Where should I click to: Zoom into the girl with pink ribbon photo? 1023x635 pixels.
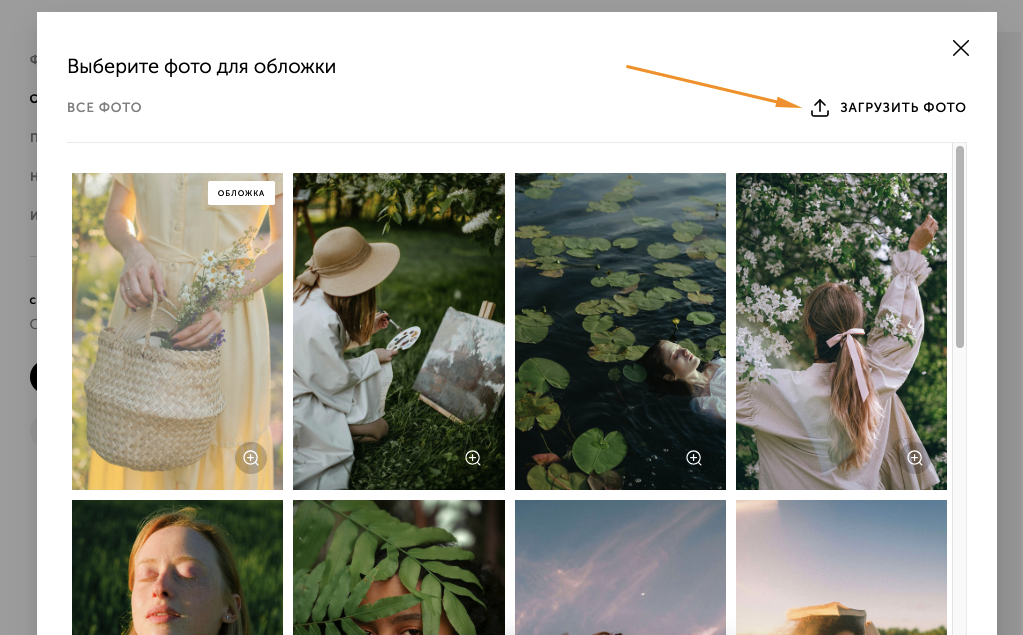[915, 458]
